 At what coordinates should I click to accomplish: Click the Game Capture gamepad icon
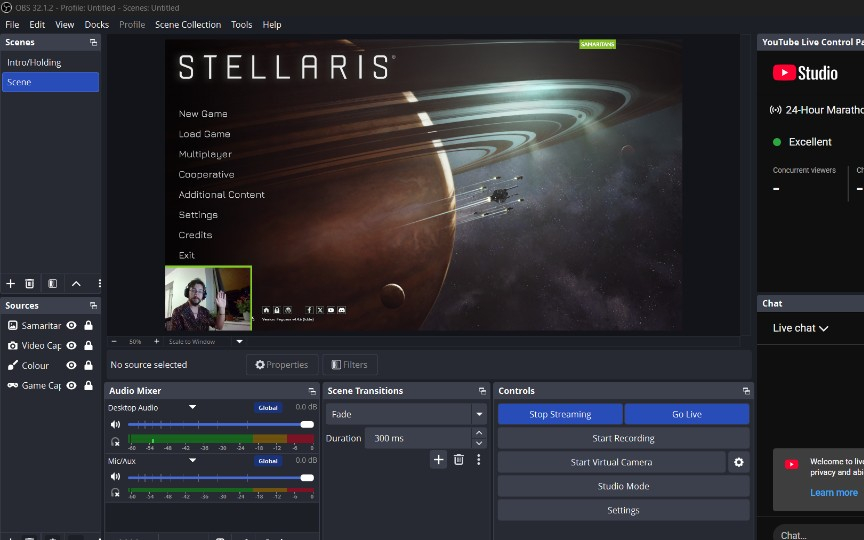[x=13, y=385]
